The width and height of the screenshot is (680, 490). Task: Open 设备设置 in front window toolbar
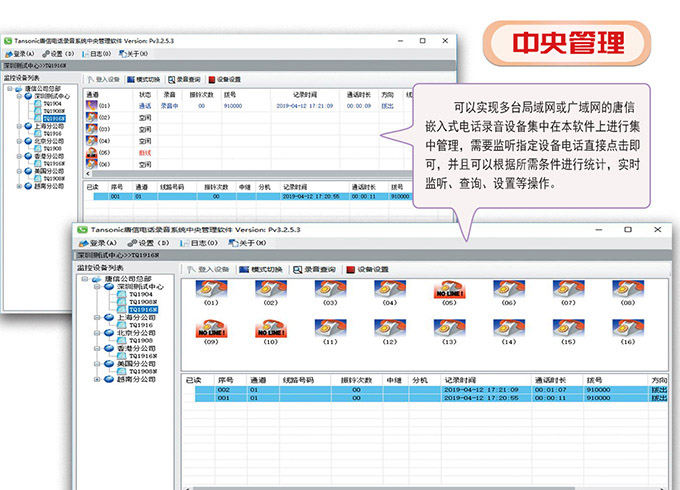[x=367, y=269]
